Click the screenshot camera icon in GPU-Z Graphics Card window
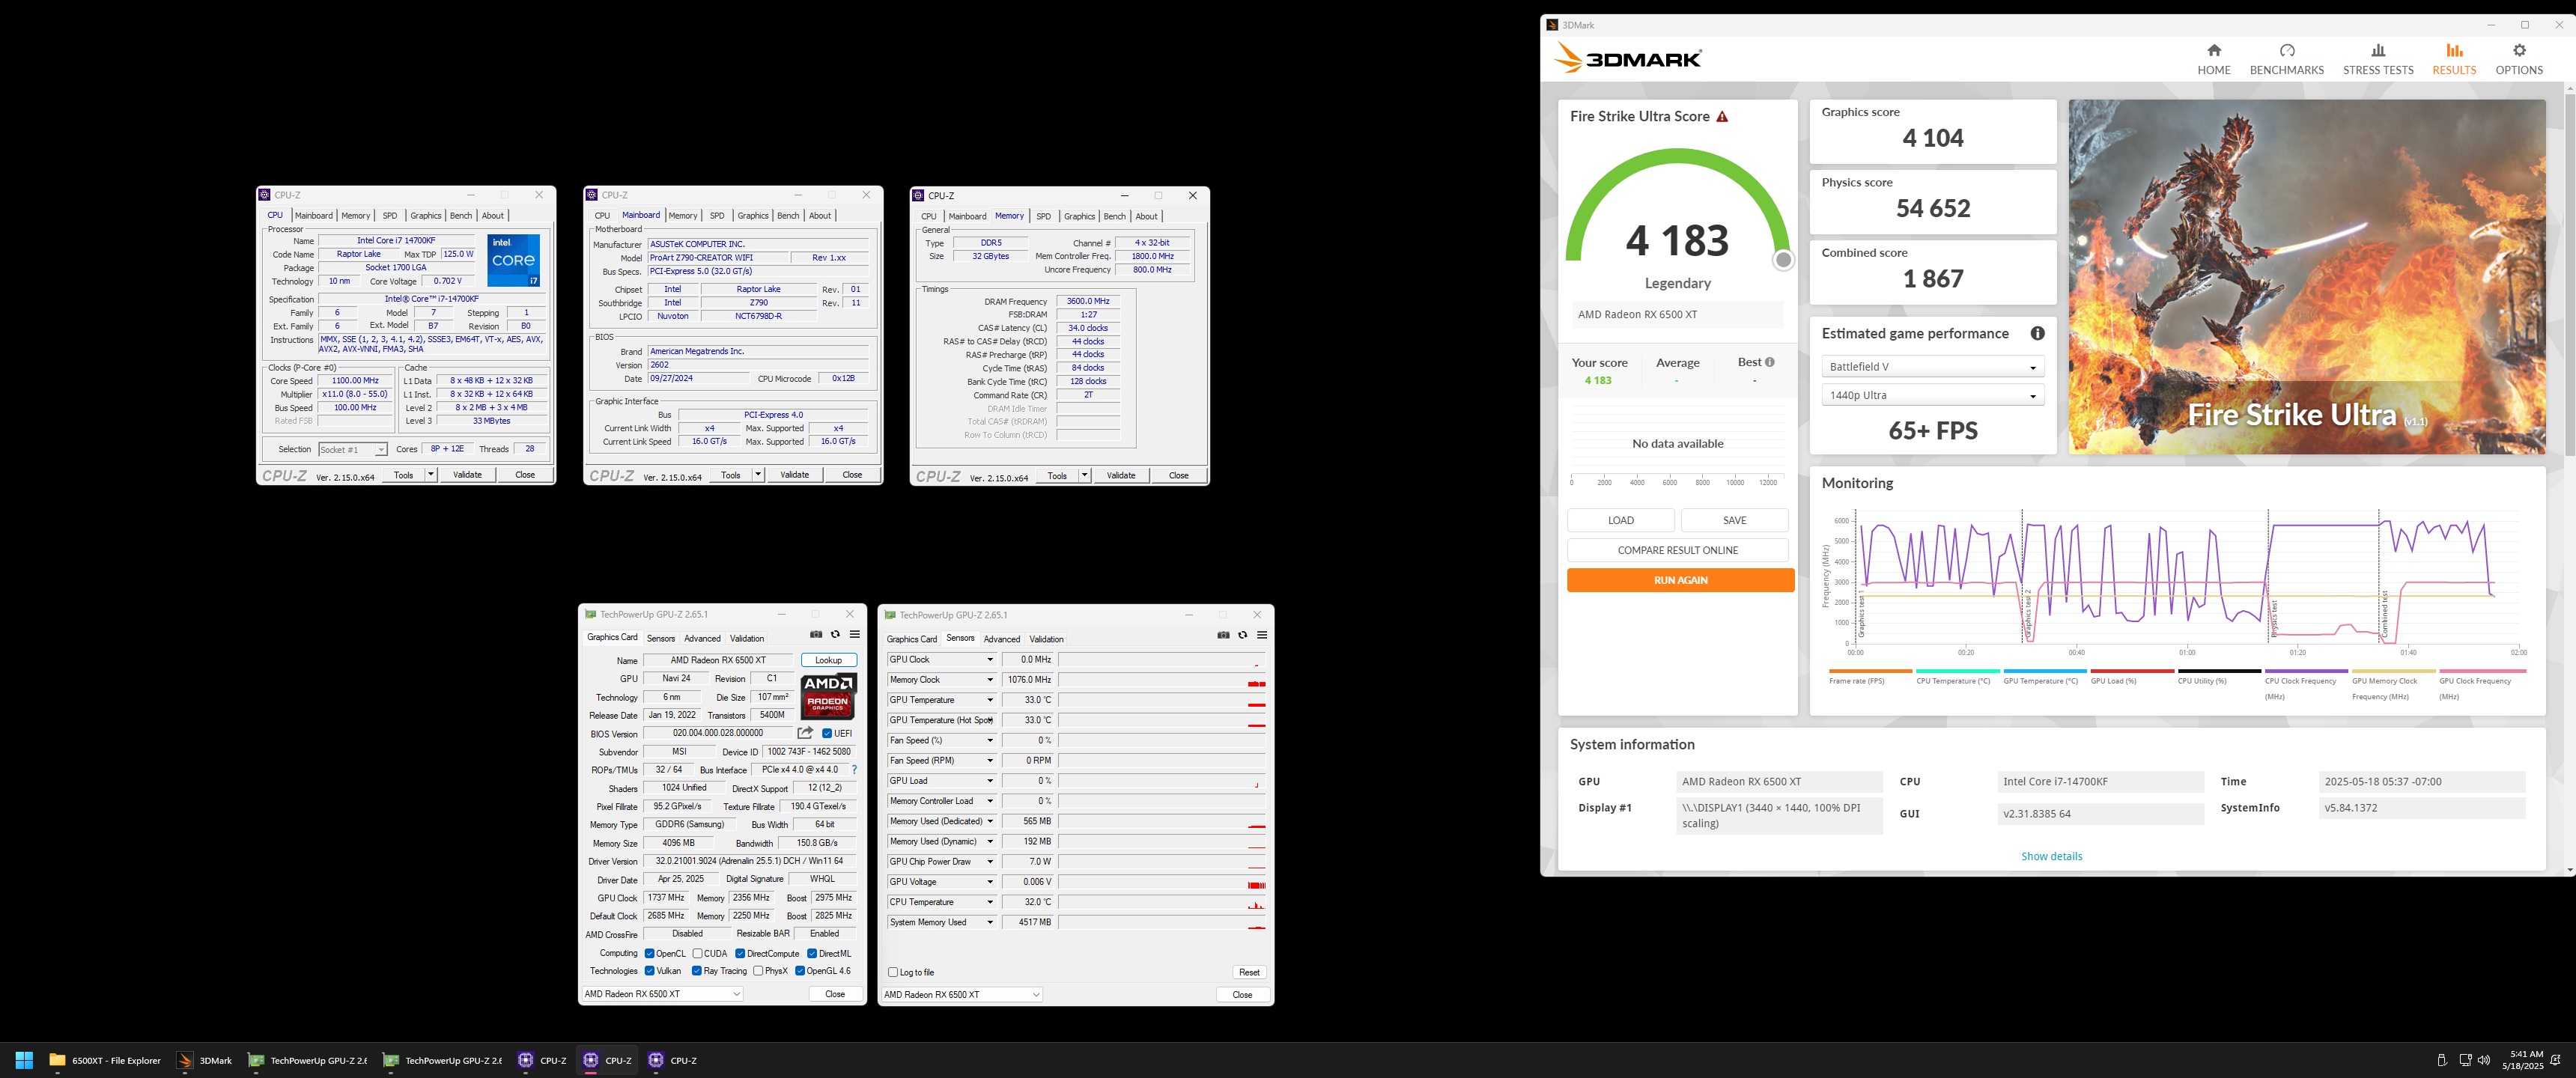The image size is (2576, 1078). (x=816, y=634)
